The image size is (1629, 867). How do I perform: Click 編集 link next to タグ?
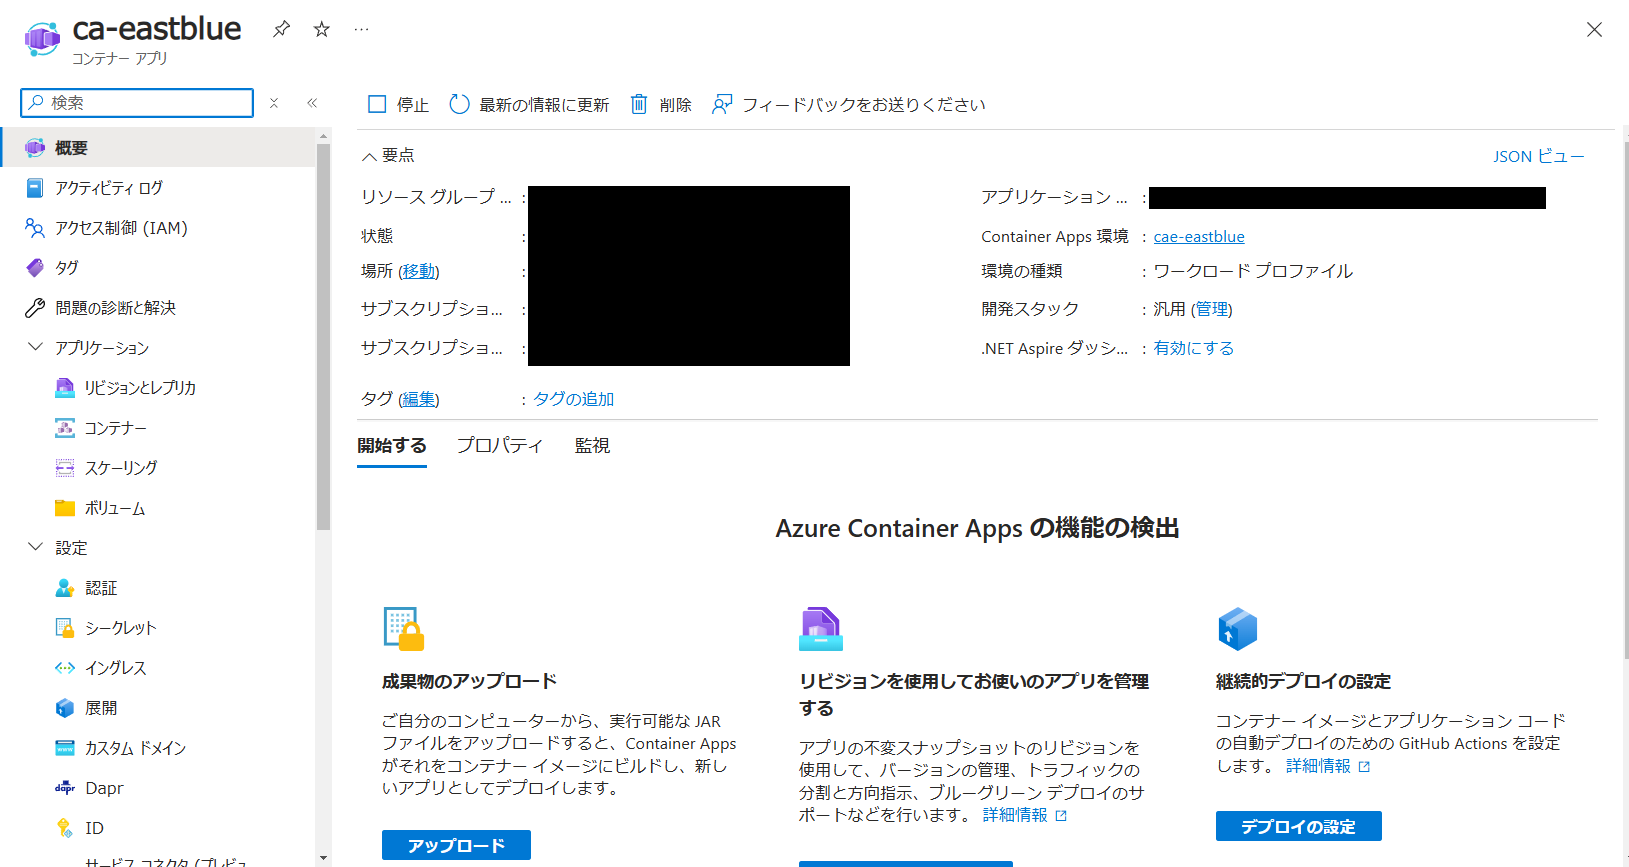[x=419, y=399]
